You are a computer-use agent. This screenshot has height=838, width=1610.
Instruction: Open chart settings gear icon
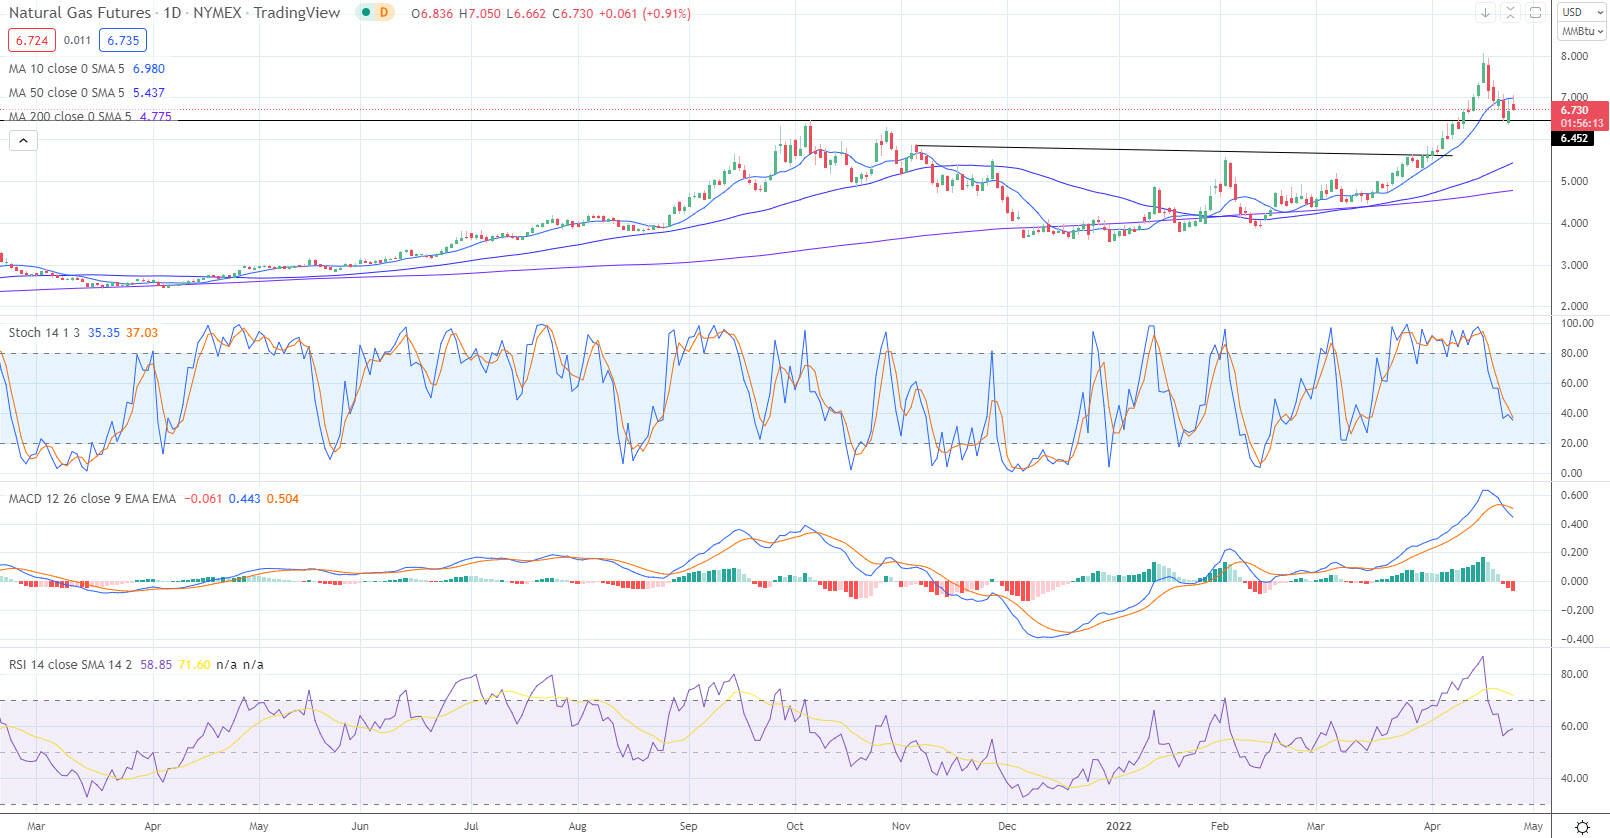[1582, 827]
